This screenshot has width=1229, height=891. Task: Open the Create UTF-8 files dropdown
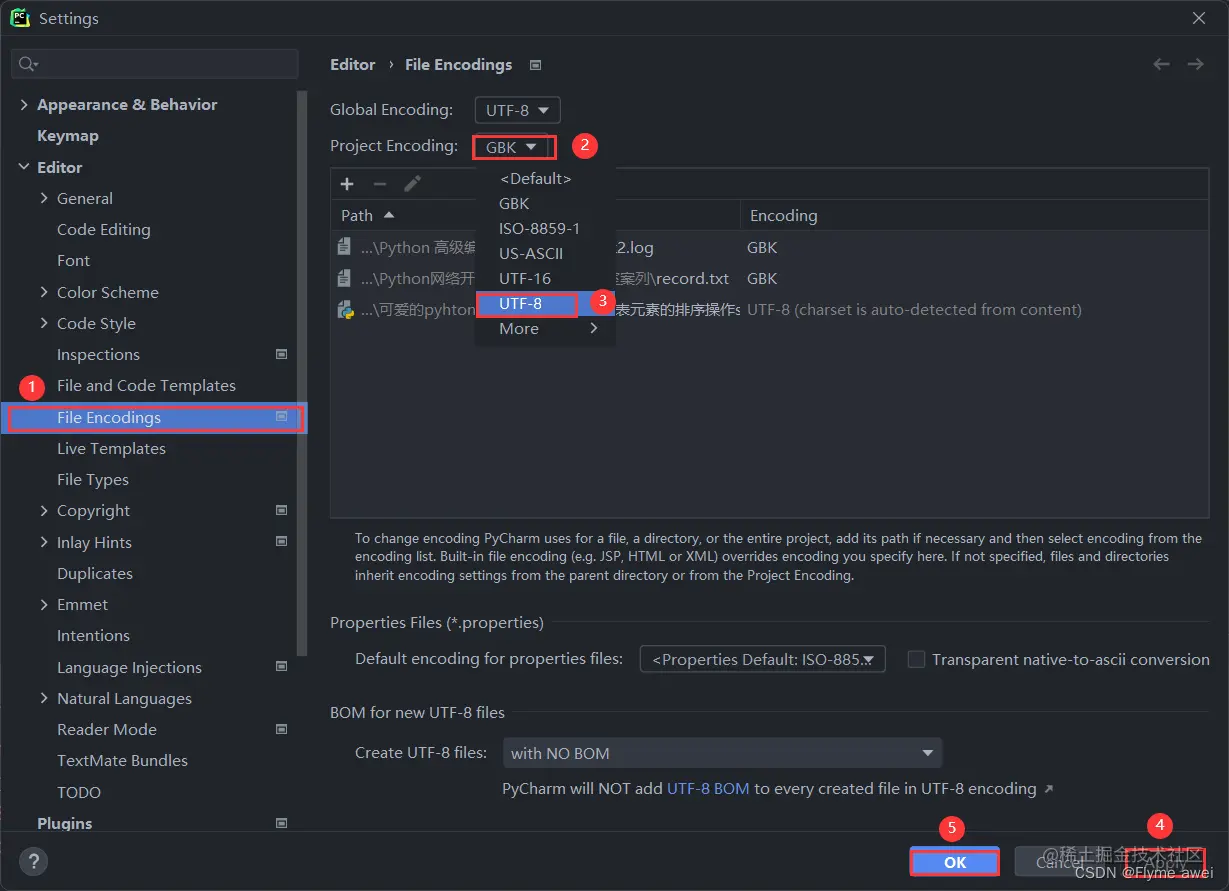[x=722, y=753]
